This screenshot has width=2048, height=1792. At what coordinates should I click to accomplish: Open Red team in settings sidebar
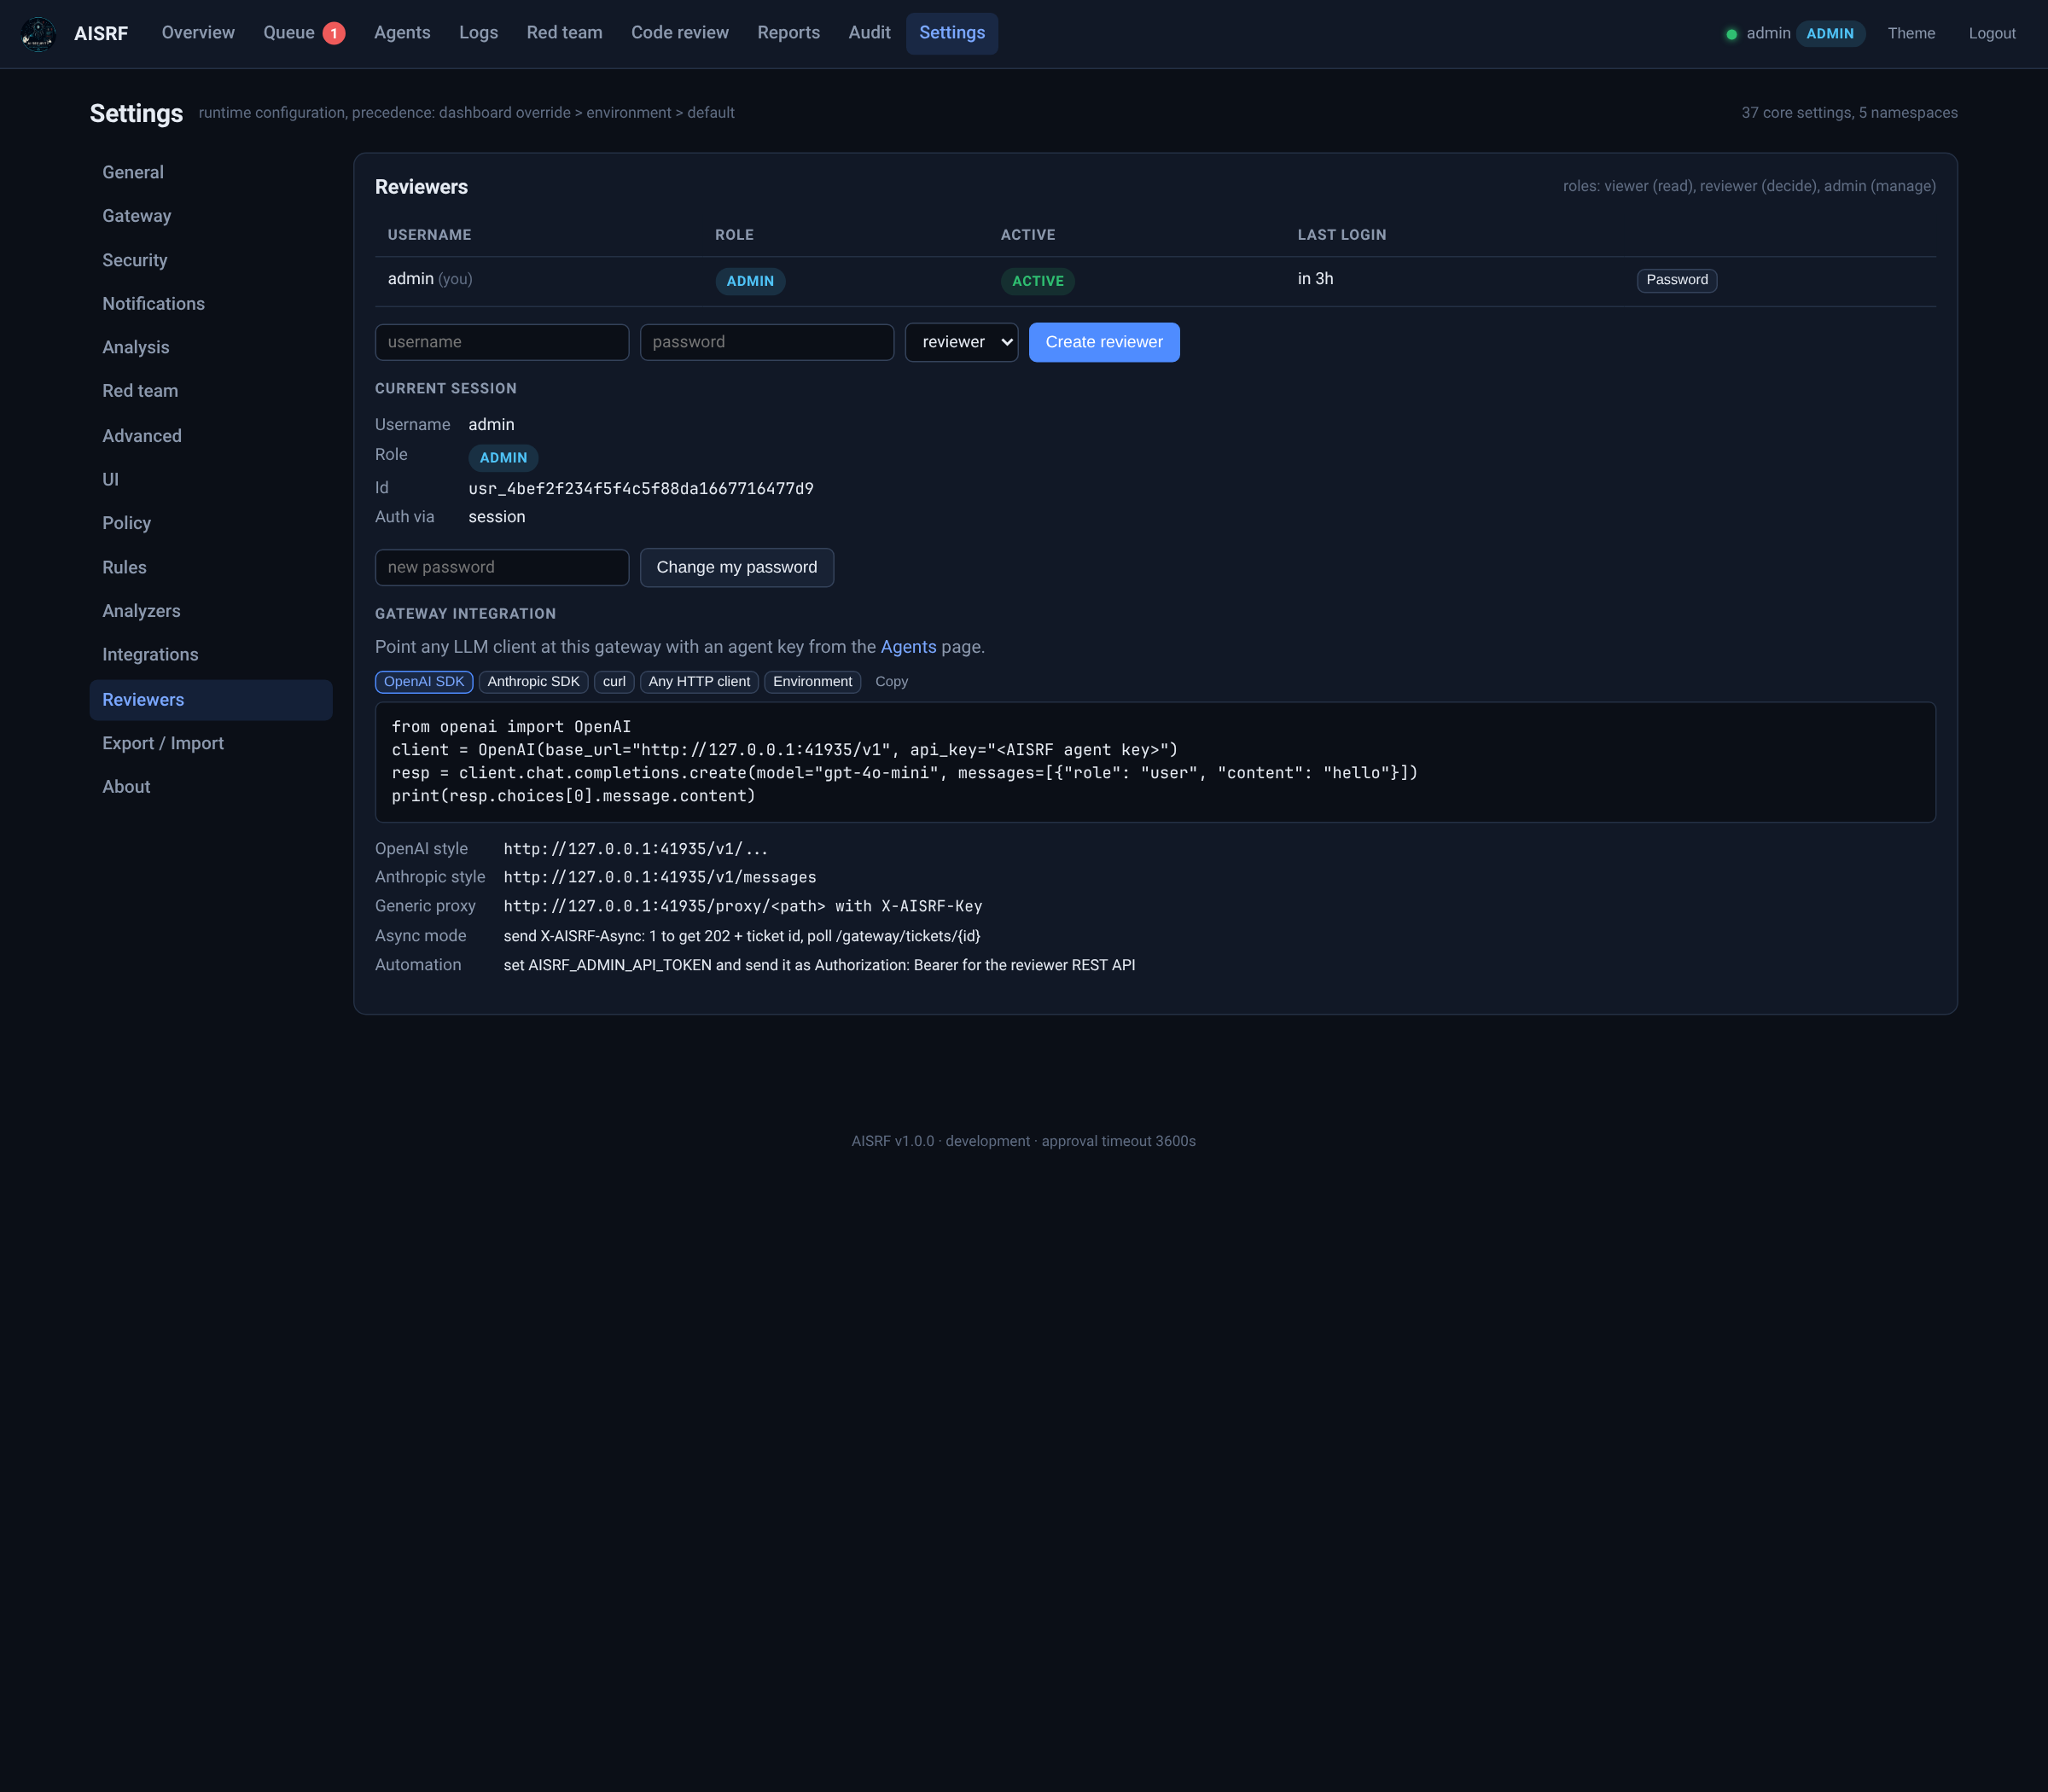[x=210, y=391]
